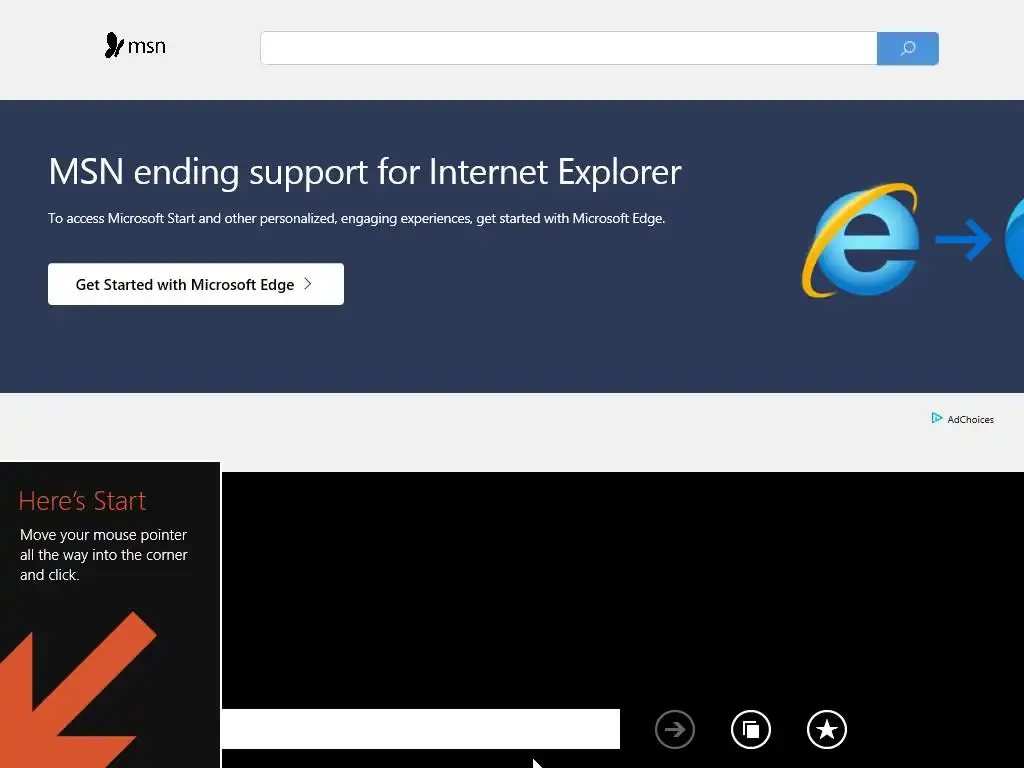
Task: Click the mouse pointer tip instructions text
Action: click(x=104, y=555)
